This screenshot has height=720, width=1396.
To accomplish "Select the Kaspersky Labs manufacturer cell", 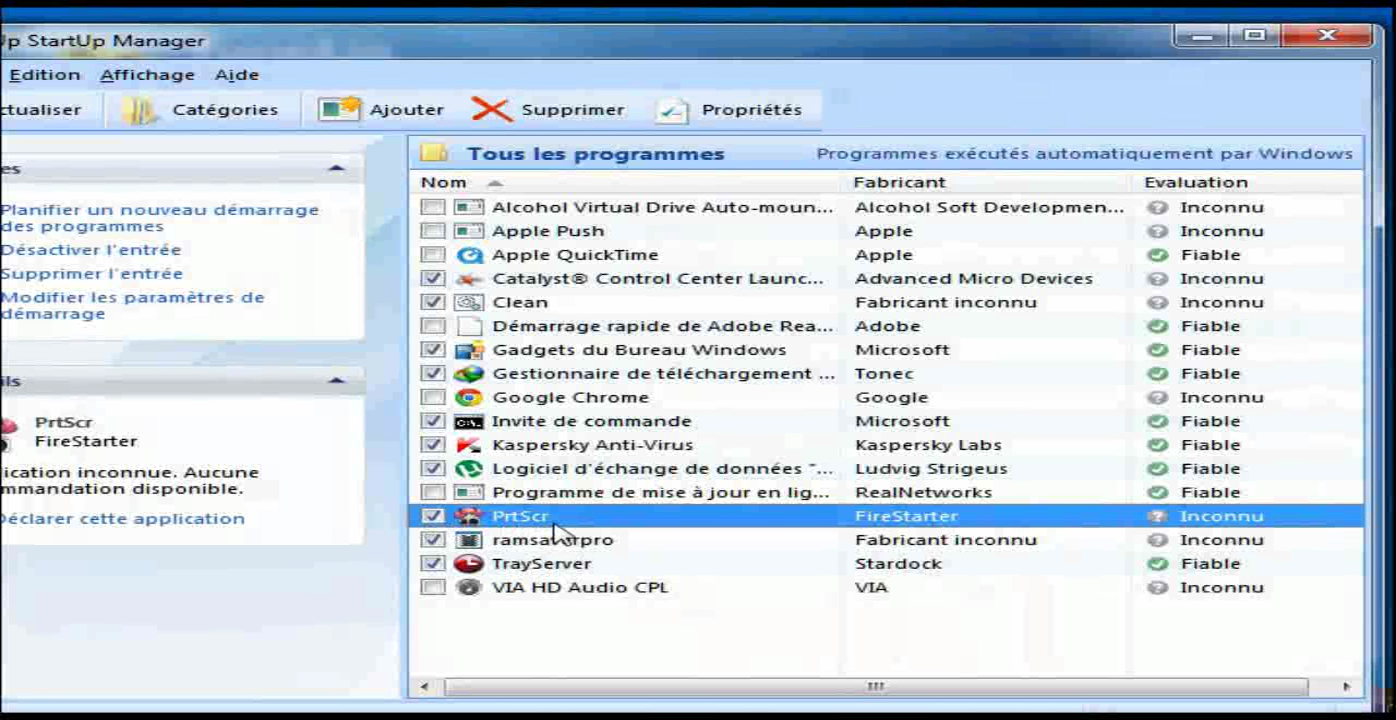I will [928, 445].
